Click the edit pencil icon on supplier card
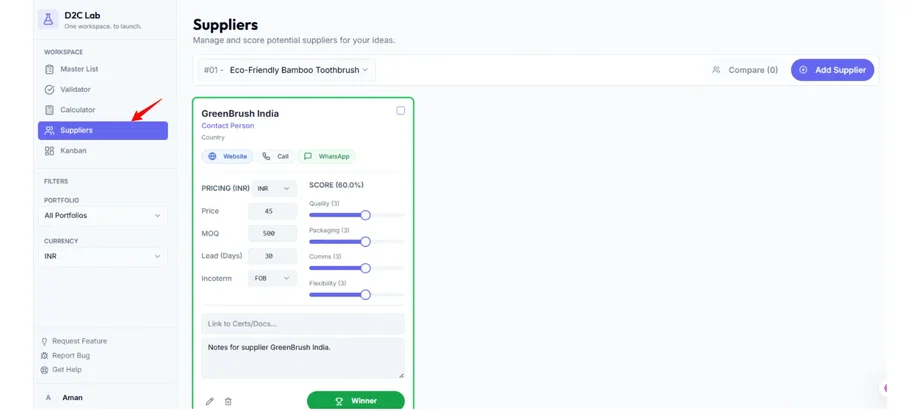This screenshot has width=920, height=411. click(x=210, y=401)
